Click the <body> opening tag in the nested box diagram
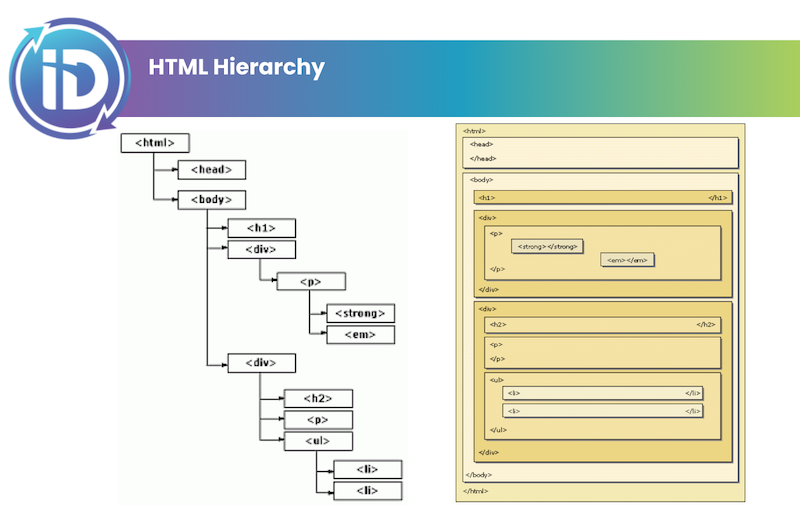800x518 pixels. click(x=482, y=180)
